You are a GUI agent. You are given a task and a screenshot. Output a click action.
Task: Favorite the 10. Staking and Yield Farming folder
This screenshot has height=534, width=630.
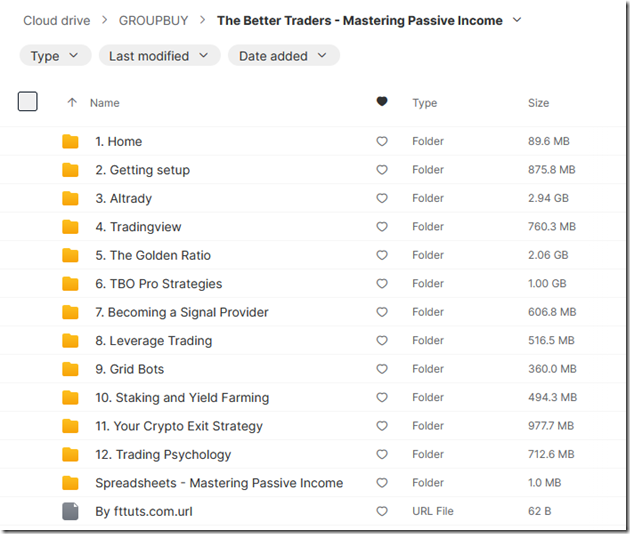pyautogui.click(x=382, y=398)
